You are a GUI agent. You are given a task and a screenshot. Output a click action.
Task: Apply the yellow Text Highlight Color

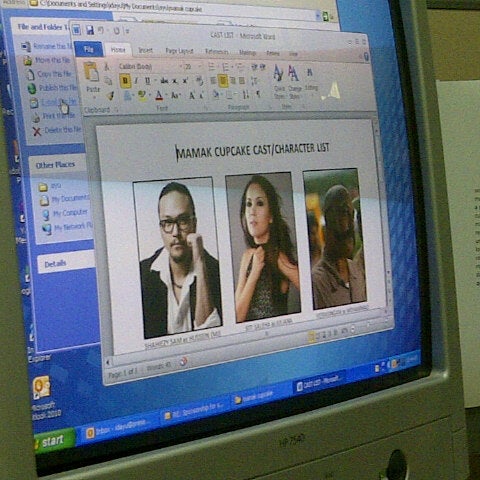143,96
